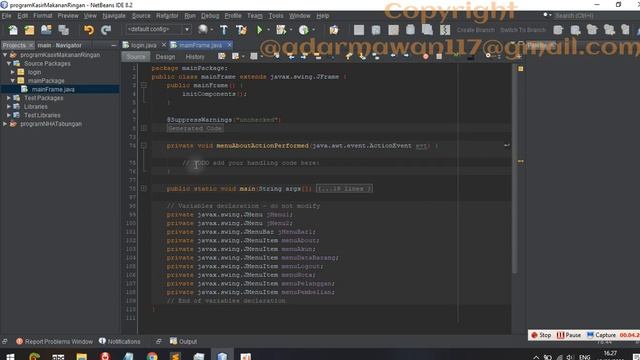Viewport: 640px width, 360px height.
Task: Click the Profile Project toolbar icon
Action: [x=303, y=30]
